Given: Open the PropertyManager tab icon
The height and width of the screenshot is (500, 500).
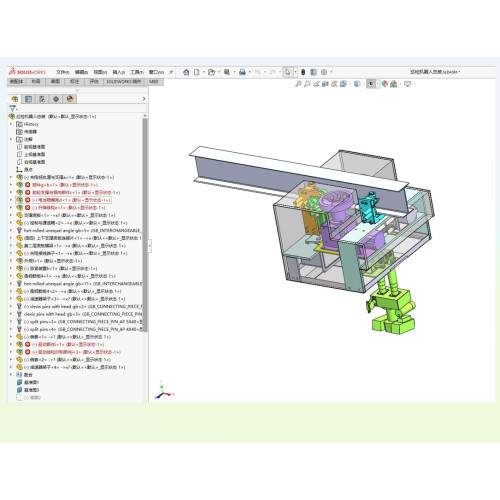Looking at the screenshot, I should coord(28,99).
